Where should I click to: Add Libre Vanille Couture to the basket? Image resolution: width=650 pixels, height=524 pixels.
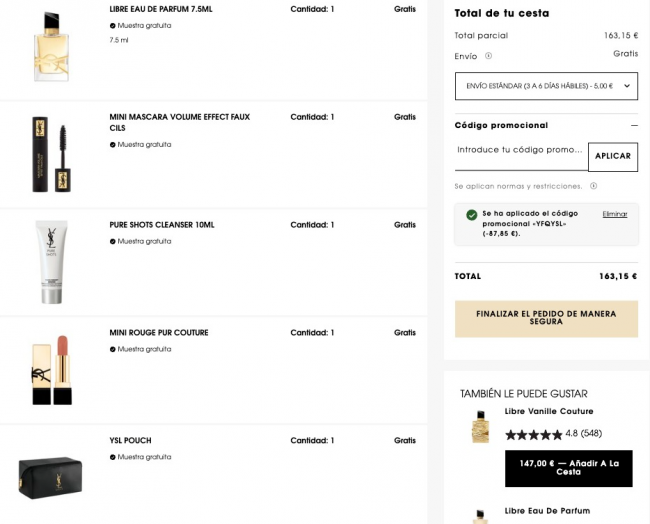[568, 468]
